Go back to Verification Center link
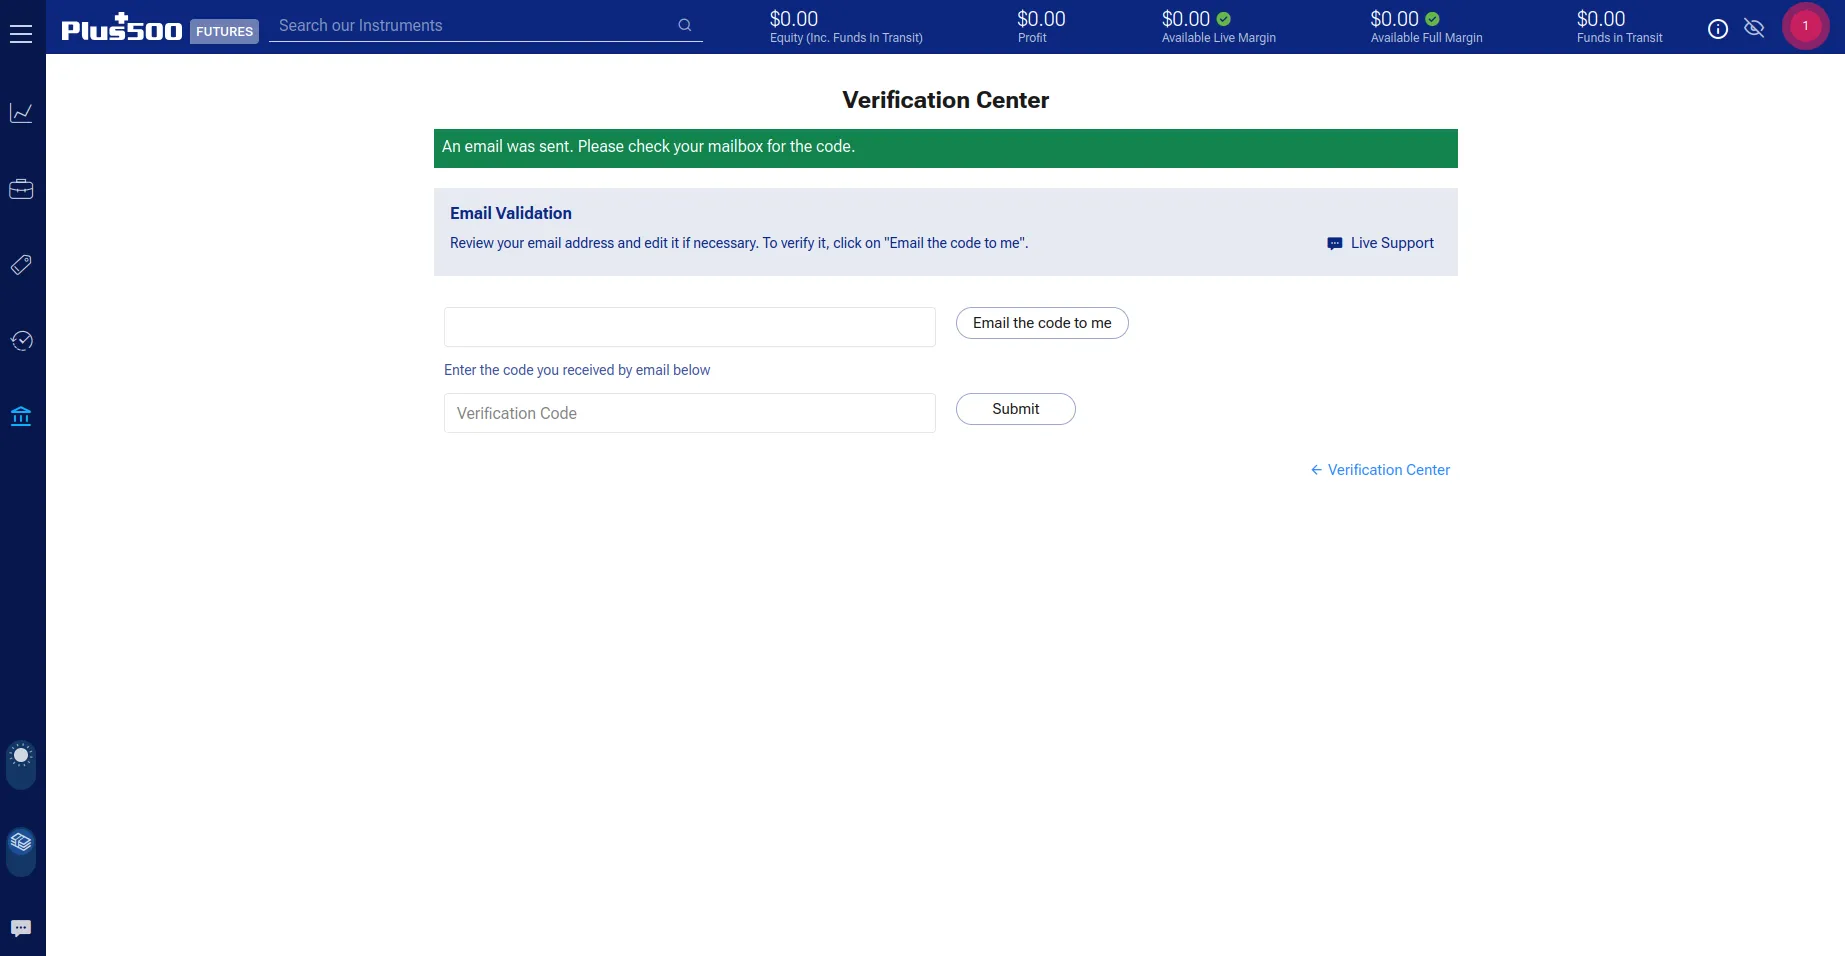 [1380, 470]
